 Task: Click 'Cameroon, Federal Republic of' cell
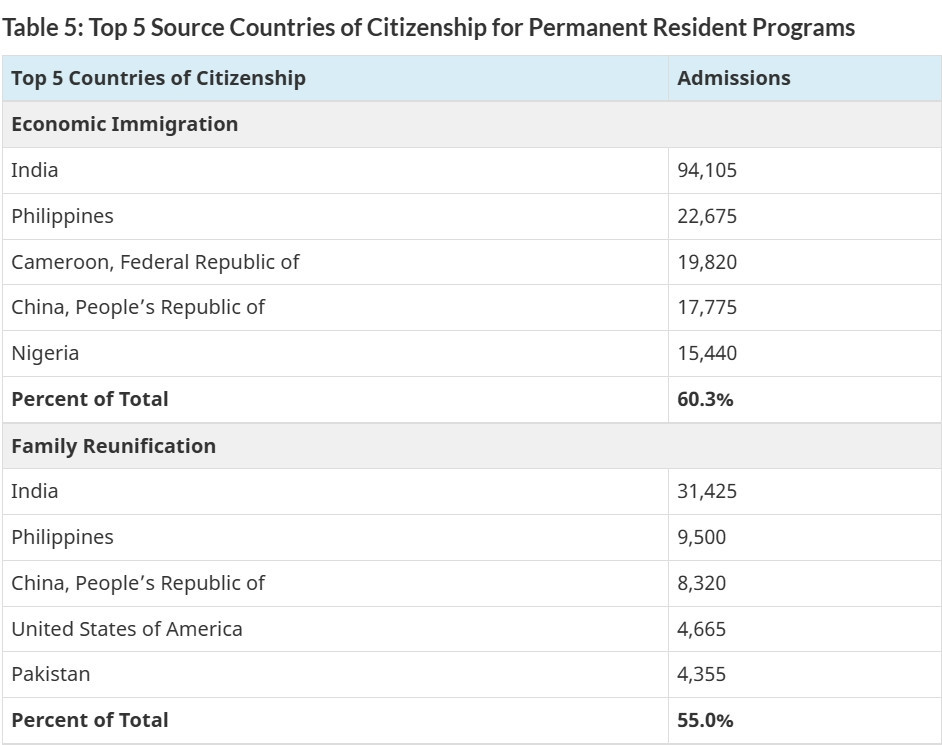(x=155, y=262)
